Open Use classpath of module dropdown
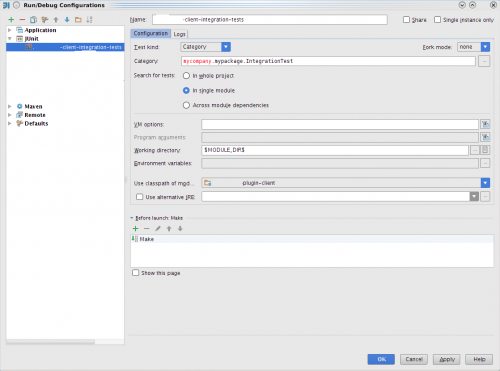The height and width of the screenshot is (371, 500). (485, 183)
